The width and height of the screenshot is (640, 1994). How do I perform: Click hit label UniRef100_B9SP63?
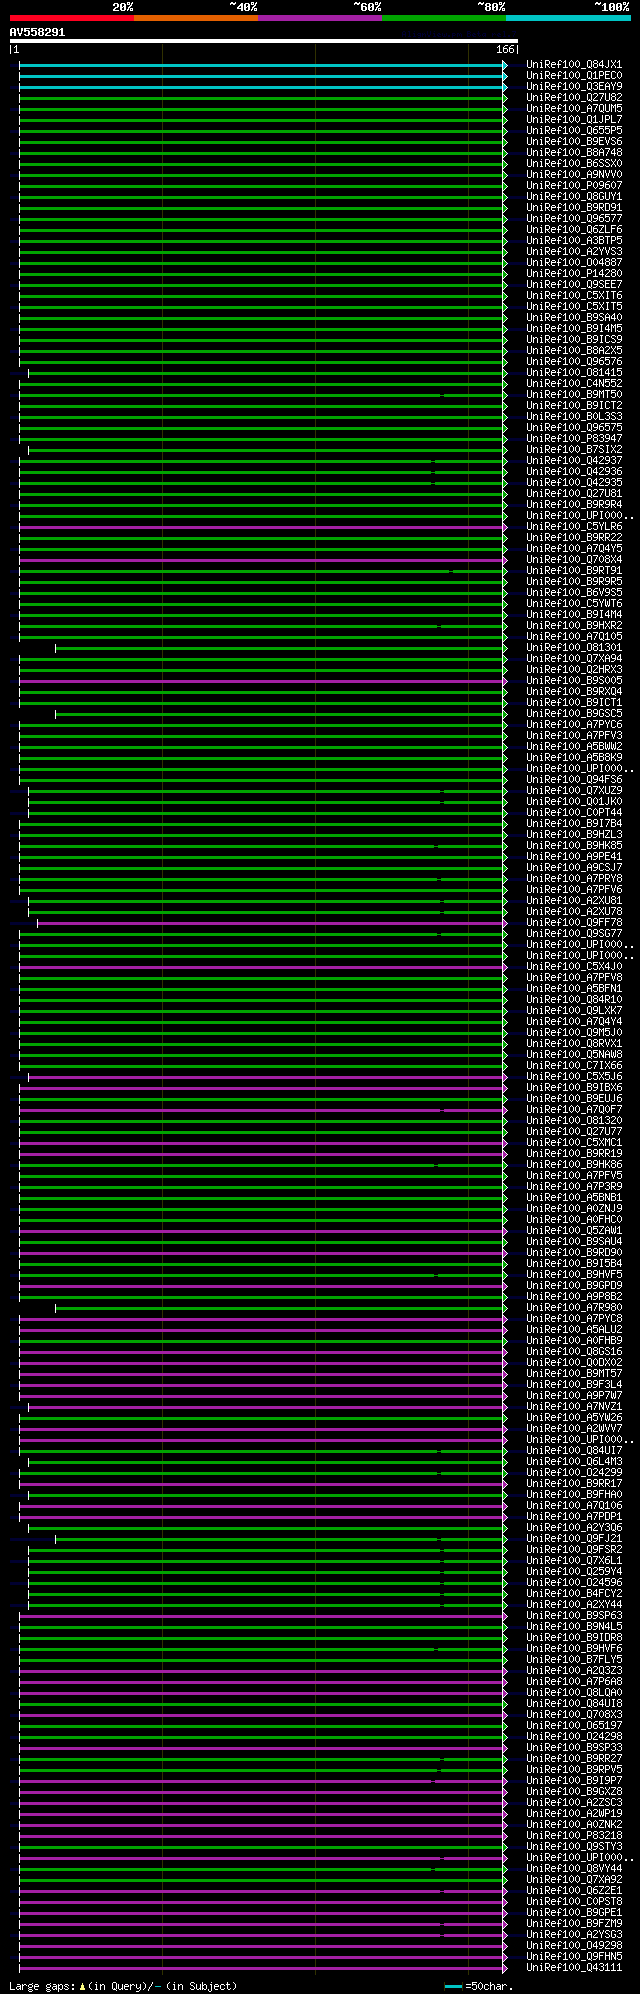574,1616
